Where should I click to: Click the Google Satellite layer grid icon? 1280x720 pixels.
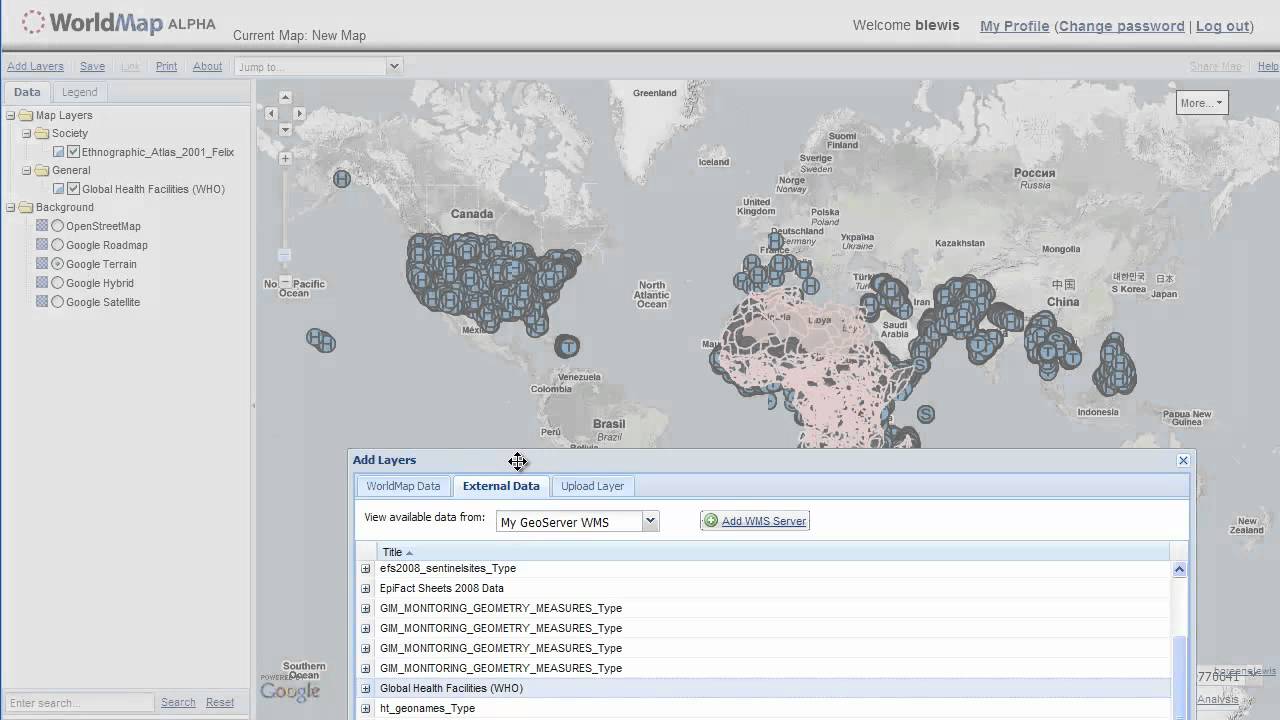[x=42, y=302]
